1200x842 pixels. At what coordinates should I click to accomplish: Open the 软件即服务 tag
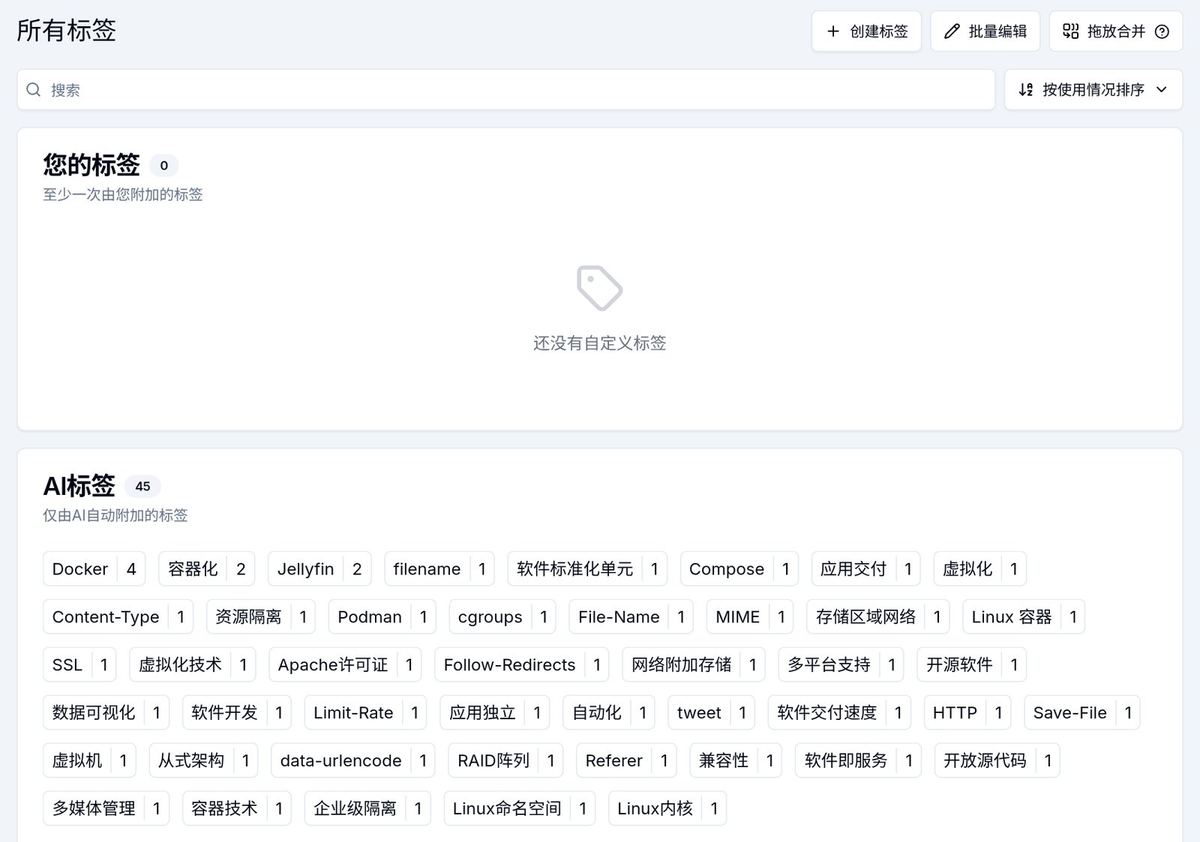point(859,761)
